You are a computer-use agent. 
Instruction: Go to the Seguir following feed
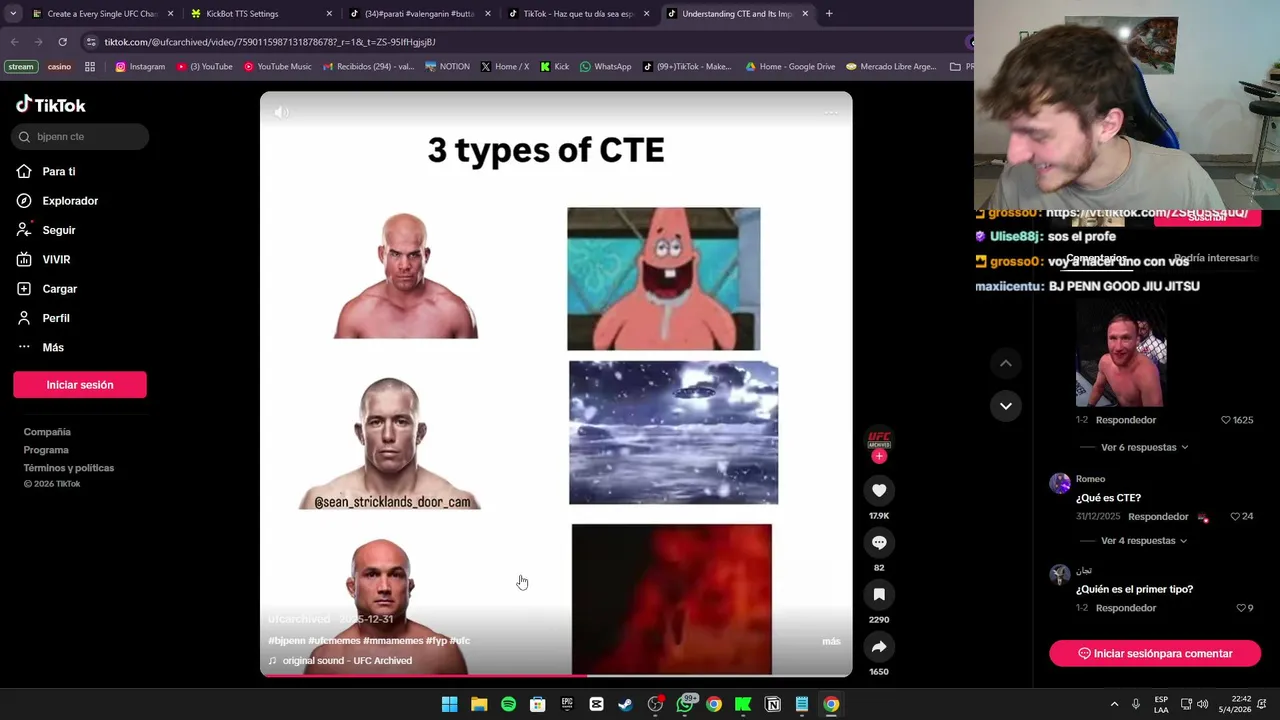tap(47, 230)
